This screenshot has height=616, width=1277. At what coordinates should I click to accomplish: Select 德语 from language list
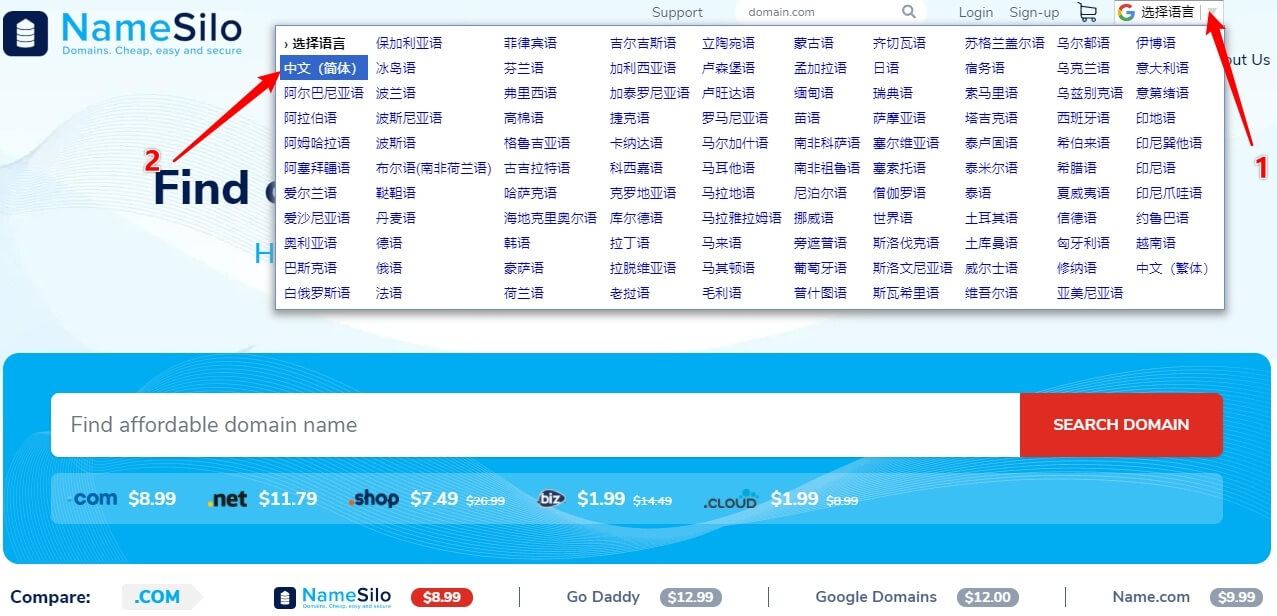point(389,243)
